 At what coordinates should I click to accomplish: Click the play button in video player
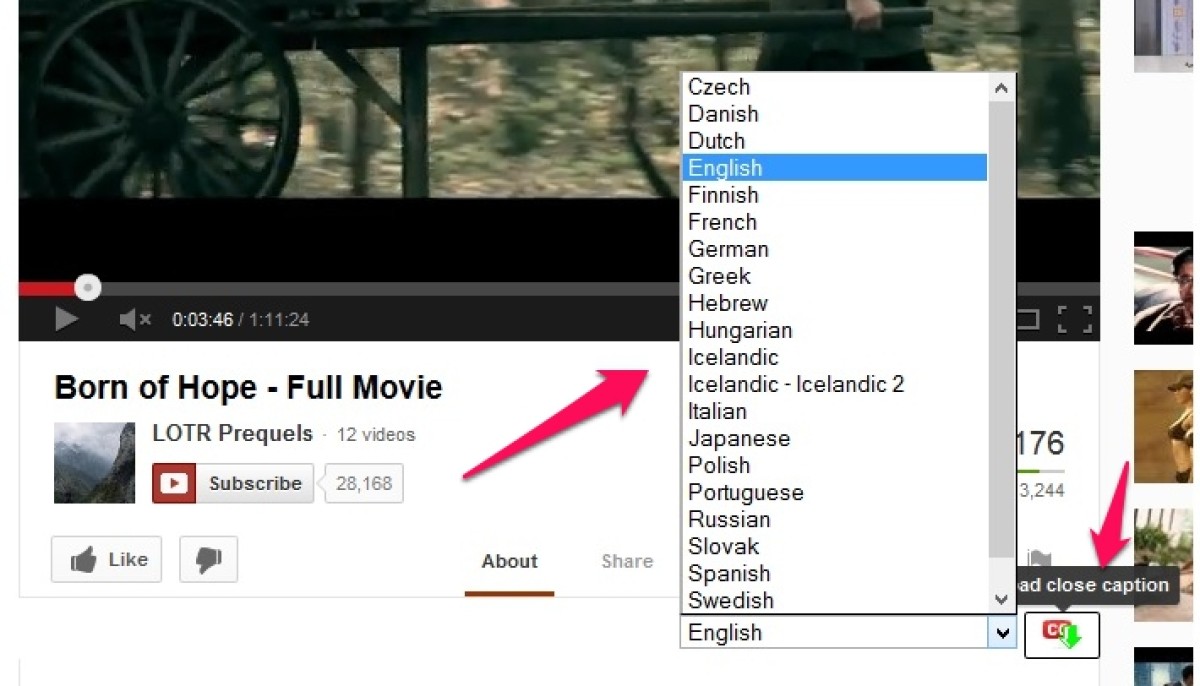tap(66, 320)
